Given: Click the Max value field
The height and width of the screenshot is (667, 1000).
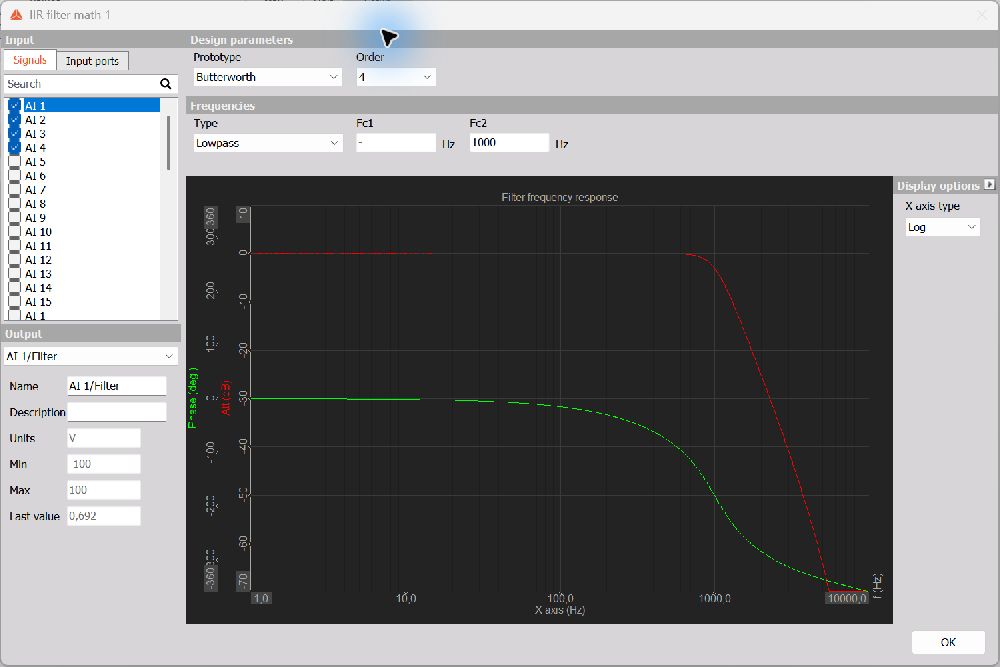Looking at the screenshot, I should 104,490.
